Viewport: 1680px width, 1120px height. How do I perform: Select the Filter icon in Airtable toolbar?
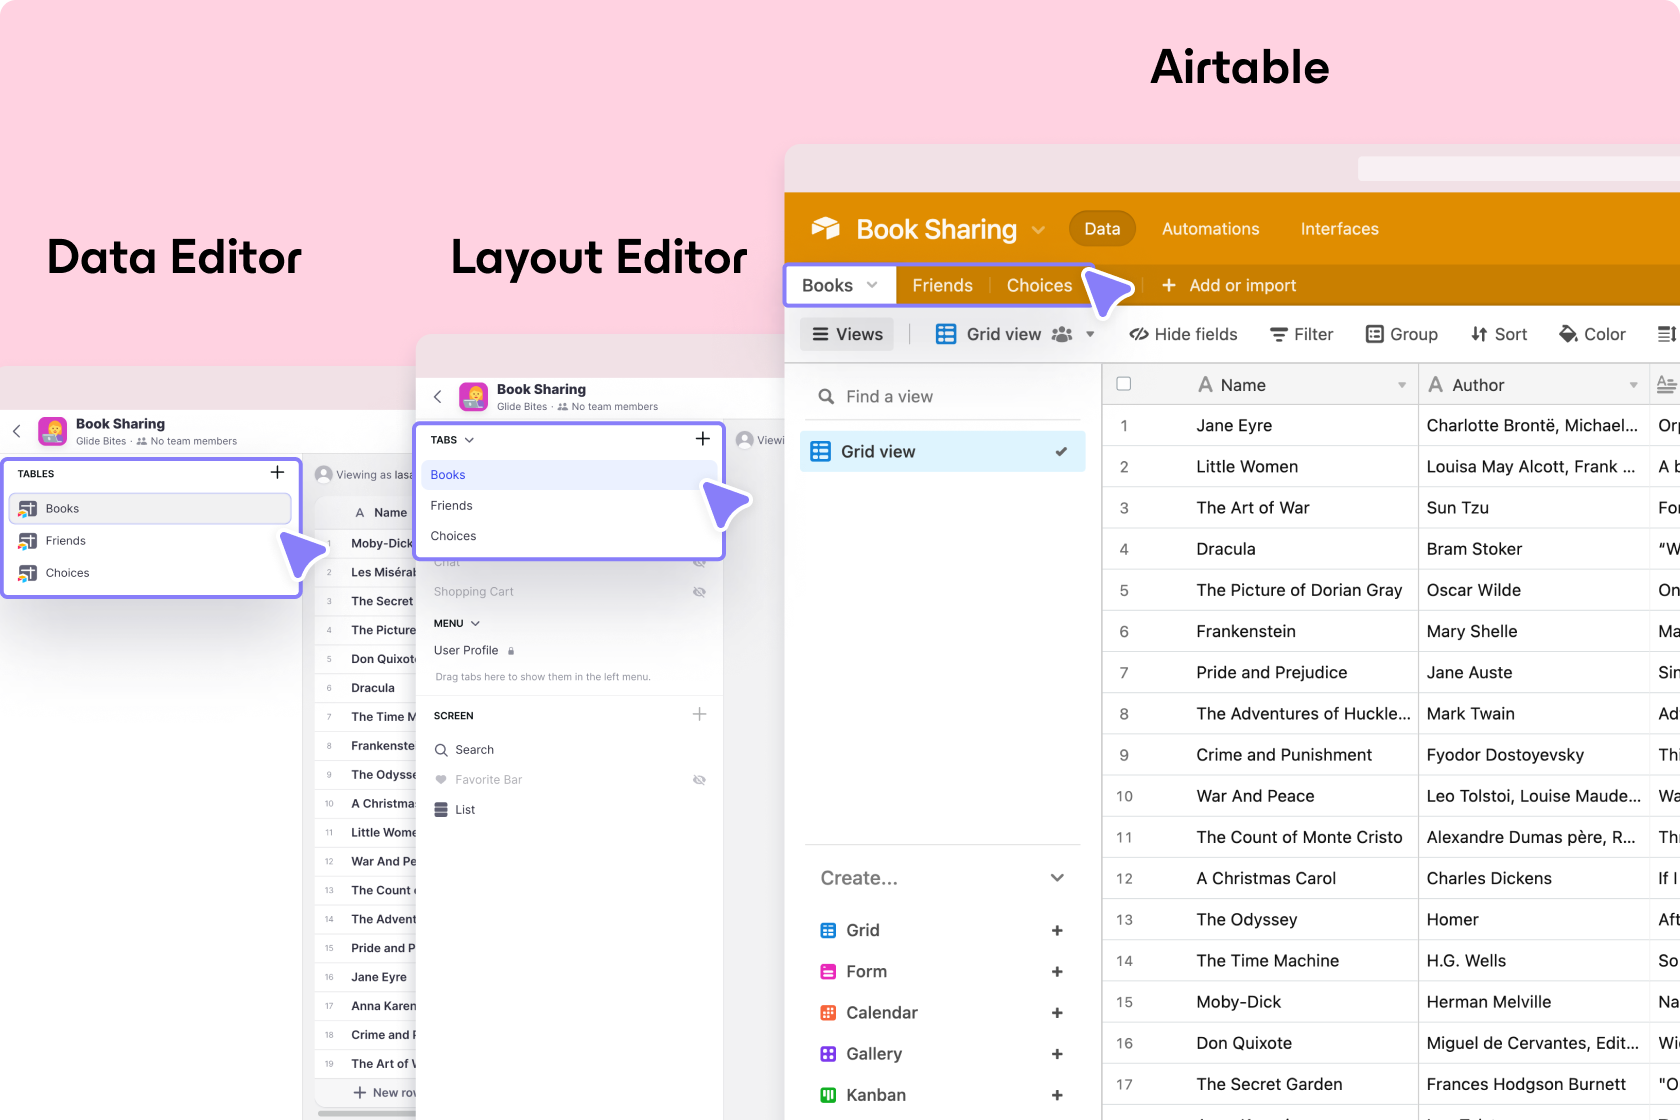point(1278,334)
